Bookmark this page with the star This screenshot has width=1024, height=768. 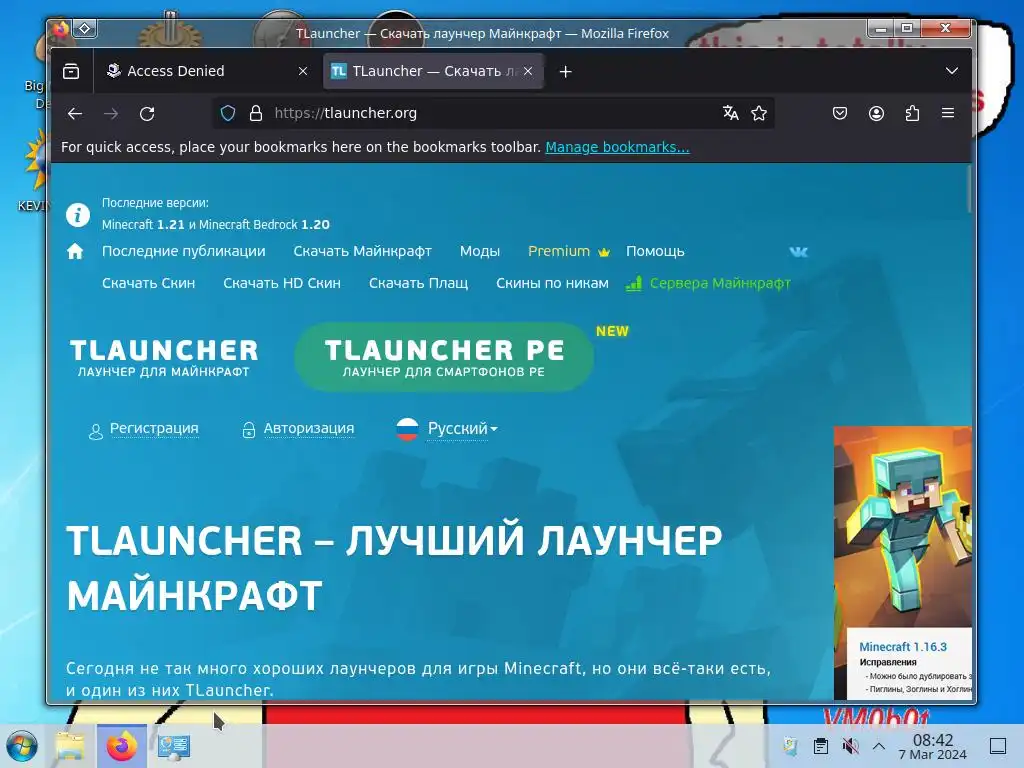tap(759, 113)
